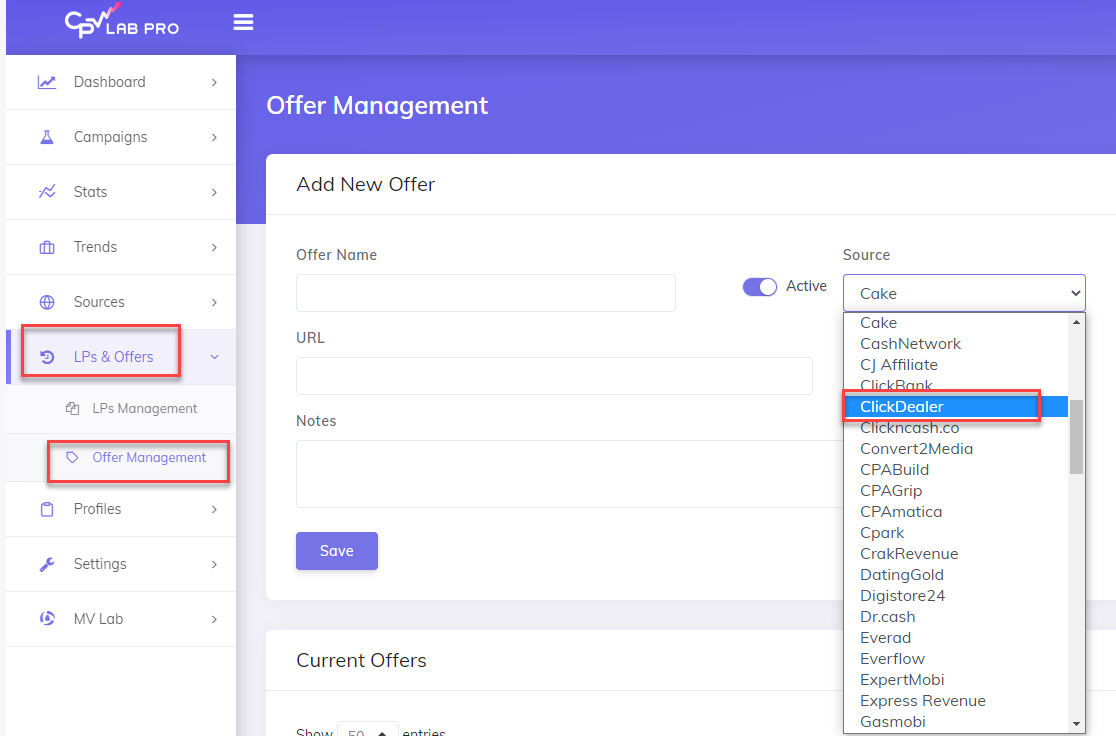This screenshot has height=736, width=1116.
Task: Select the Sources globe icon
Action: [x=47, y=302]
